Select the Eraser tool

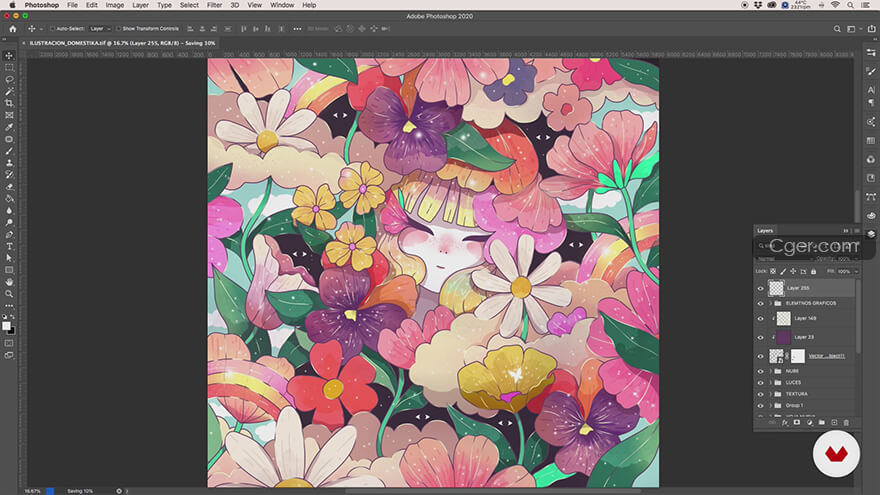(9, 187)
